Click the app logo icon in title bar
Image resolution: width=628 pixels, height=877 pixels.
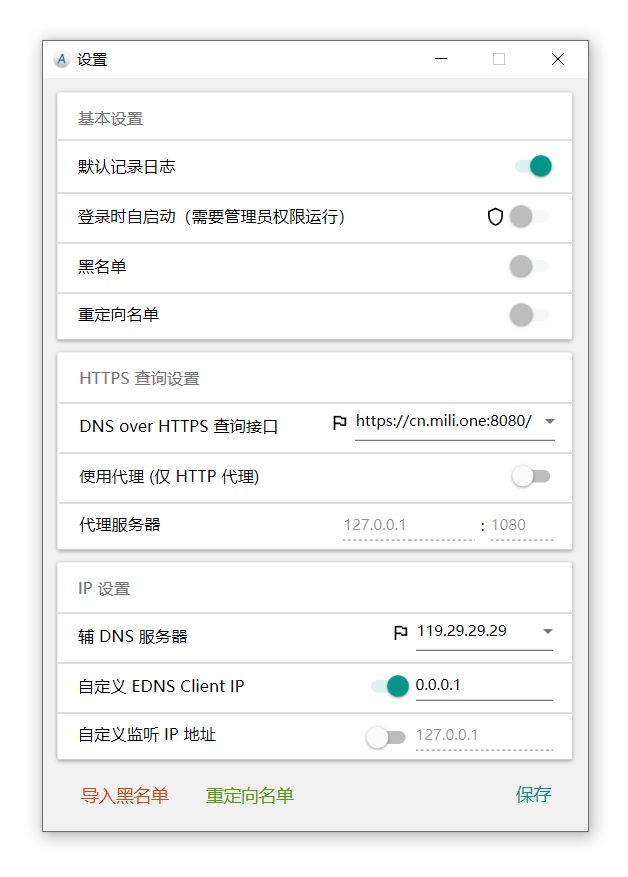click(x=61, y=60)
